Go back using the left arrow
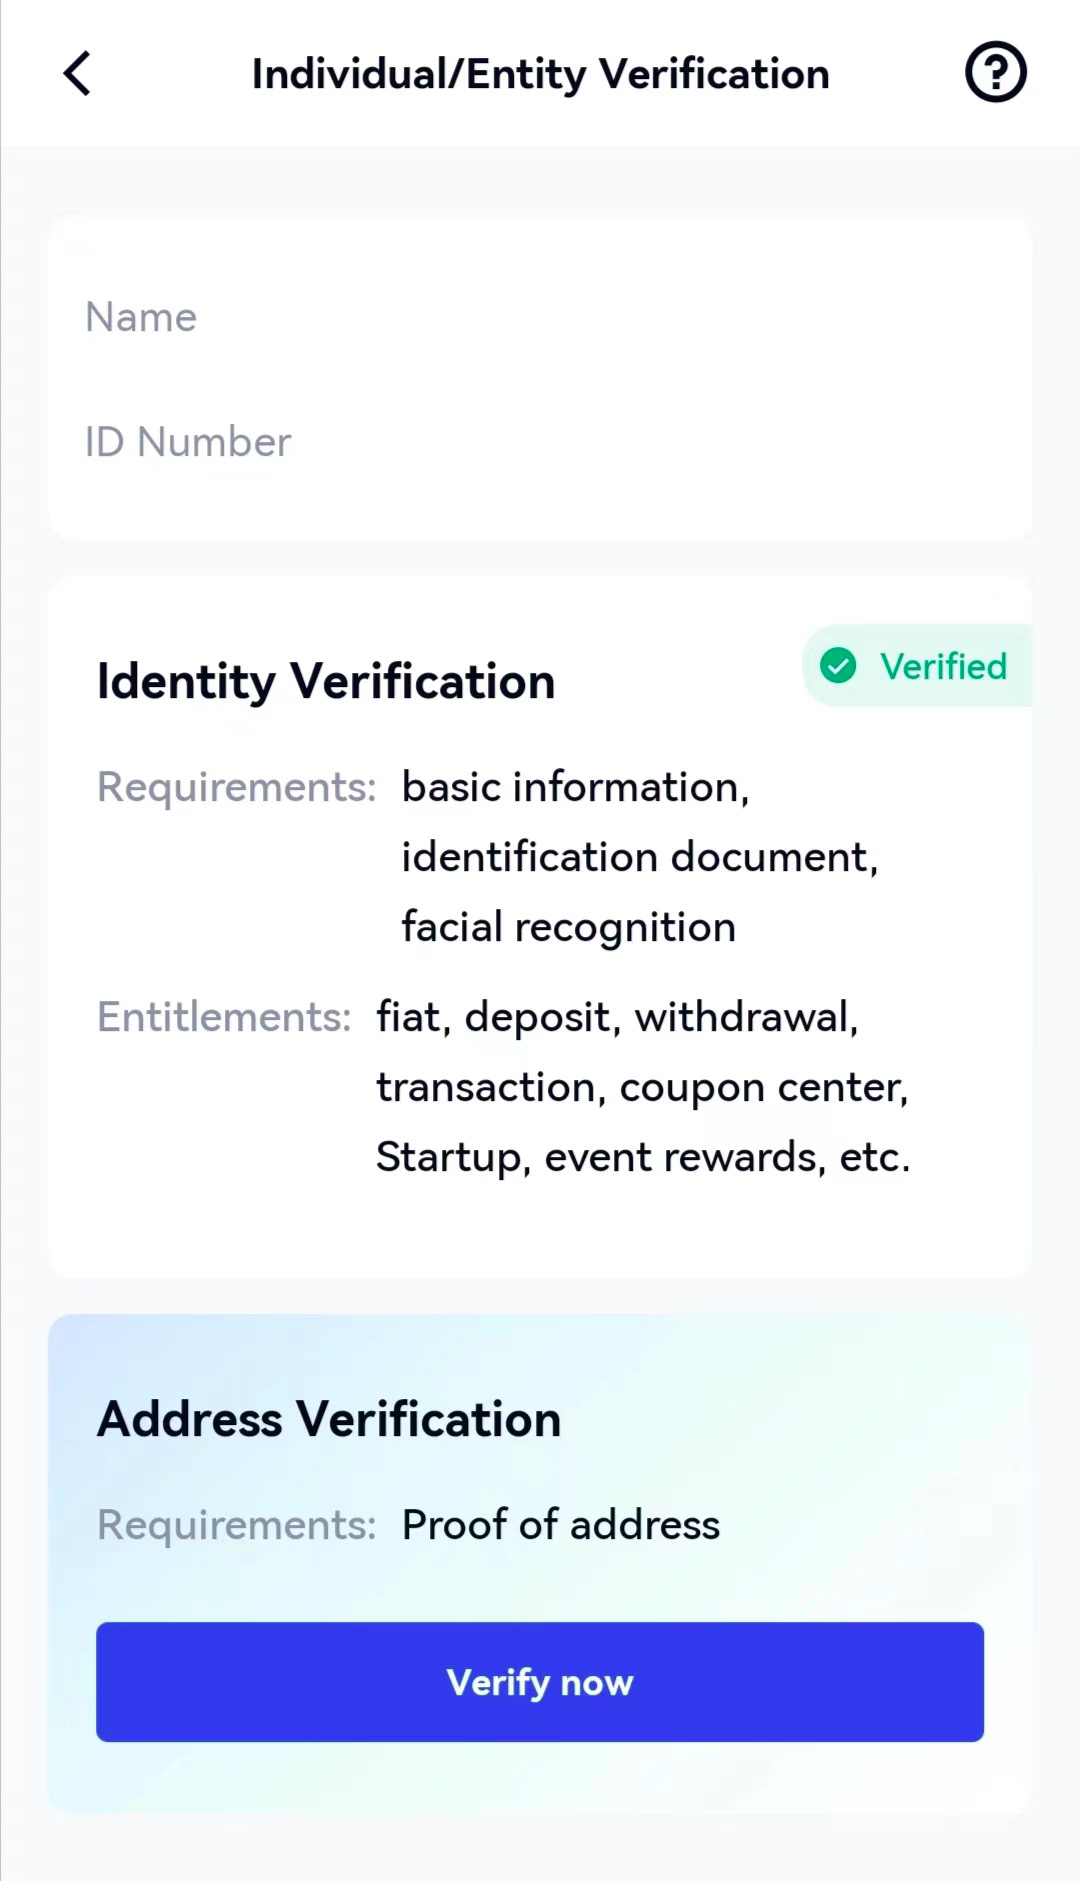The image size is (1080, 1881). (77, 74)
